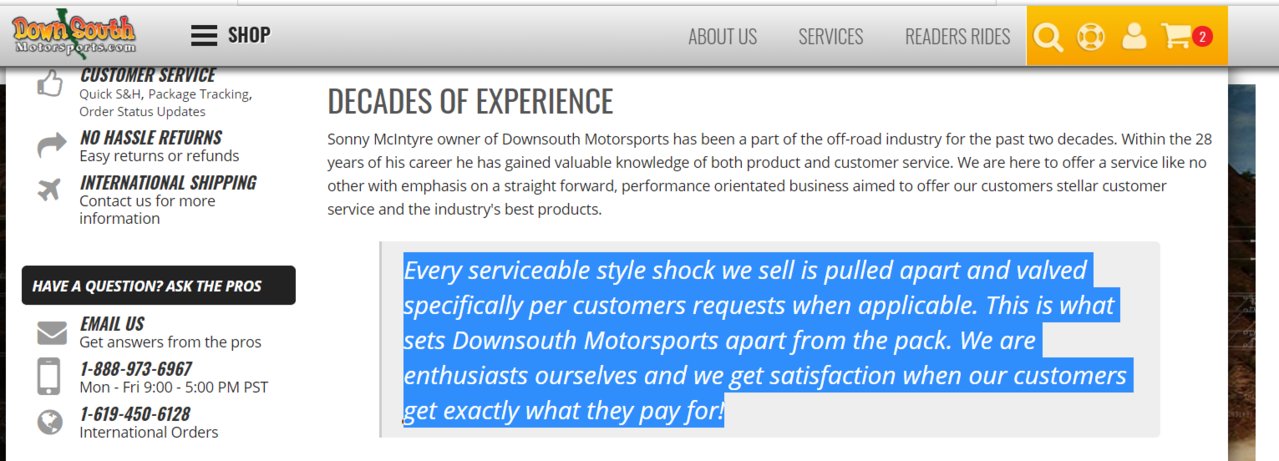
Task: Click the envelope email icon
Action: [51, 333]
